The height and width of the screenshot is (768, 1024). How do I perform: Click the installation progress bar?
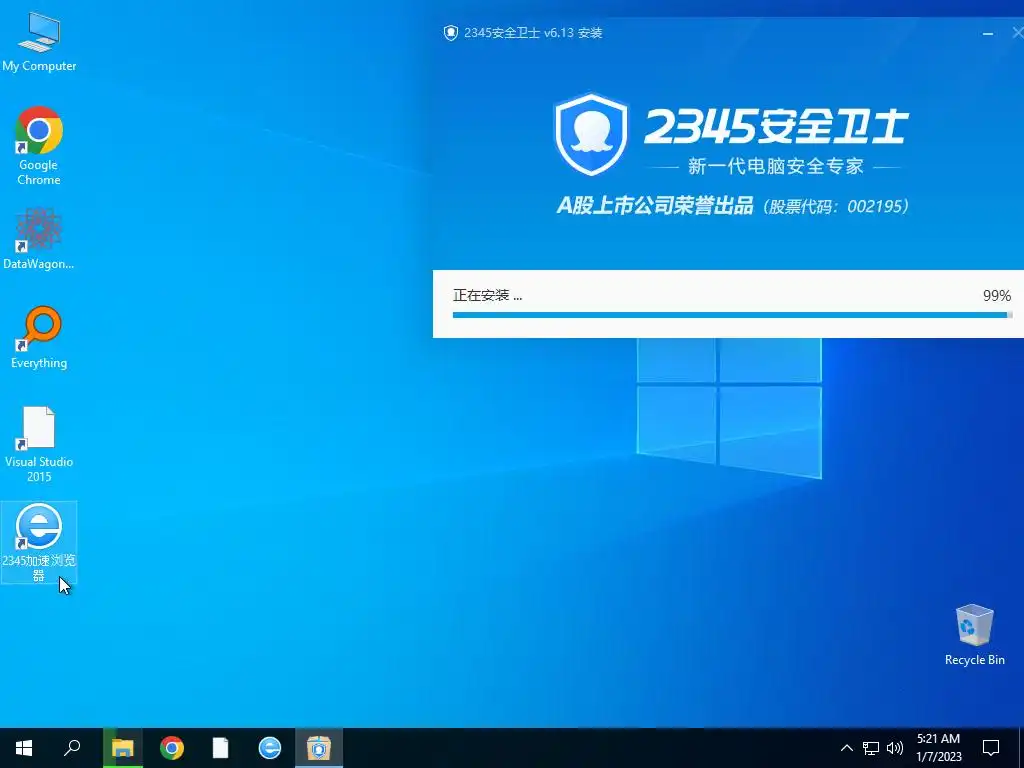(732, 315)
